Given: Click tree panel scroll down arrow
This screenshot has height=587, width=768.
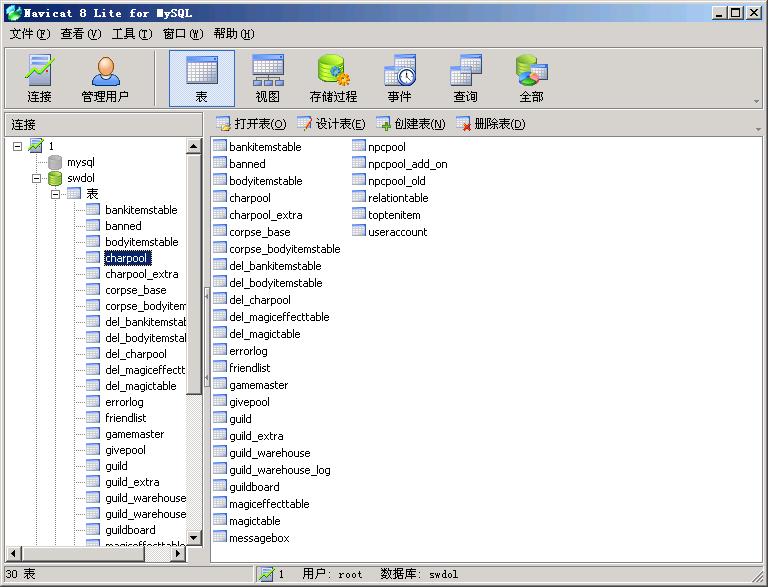Looking at the screenshot, I should click(193, 538).
